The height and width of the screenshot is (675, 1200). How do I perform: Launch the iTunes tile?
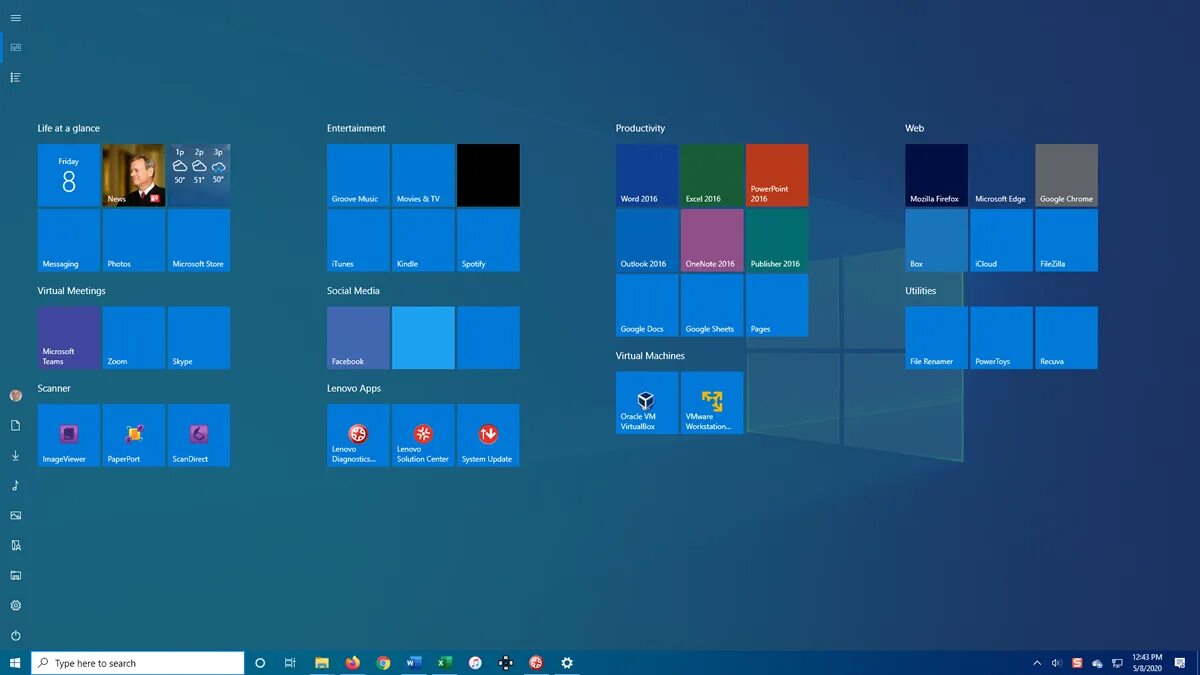[358, 240]
